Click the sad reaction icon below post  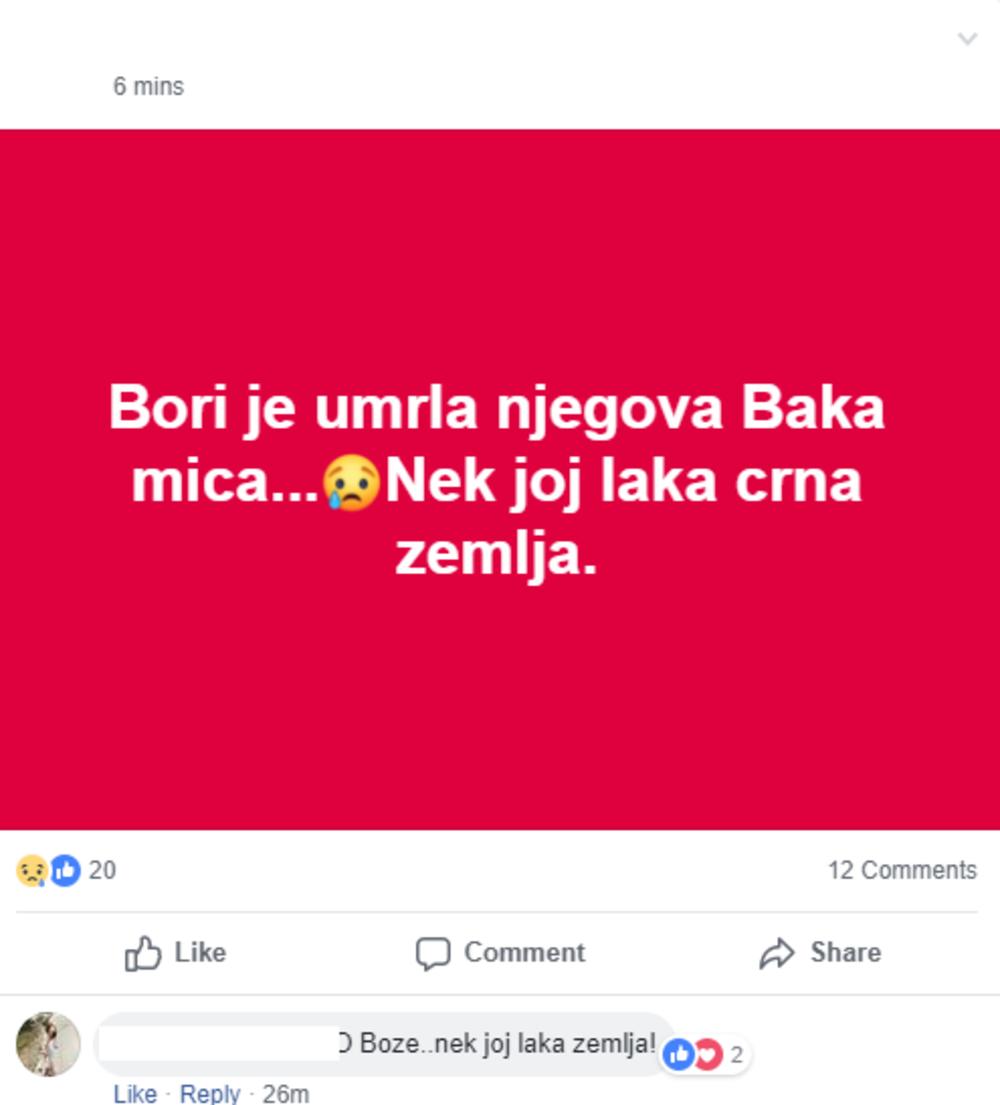tap(31, 871)
